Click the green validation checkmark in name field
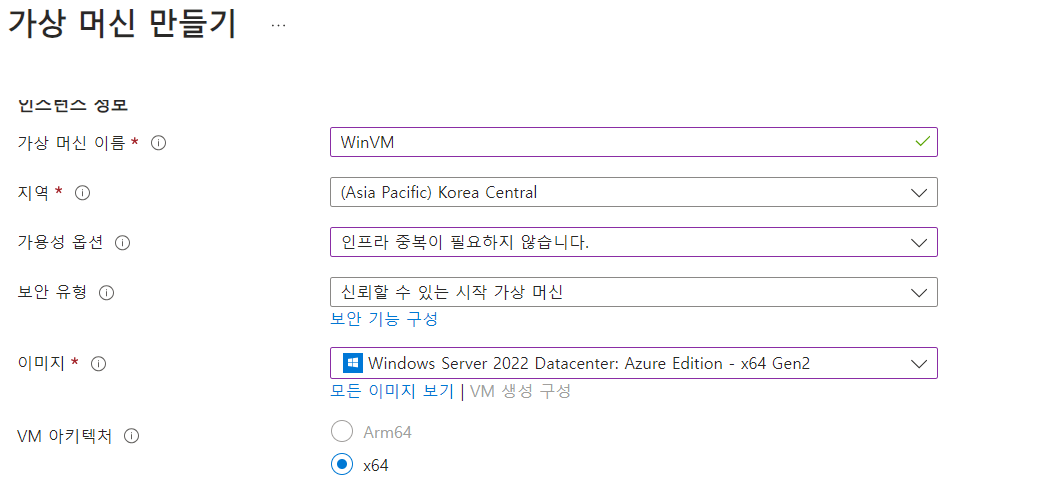The width and height of the screenshot is (1042, 496). (x=922, y=142)
